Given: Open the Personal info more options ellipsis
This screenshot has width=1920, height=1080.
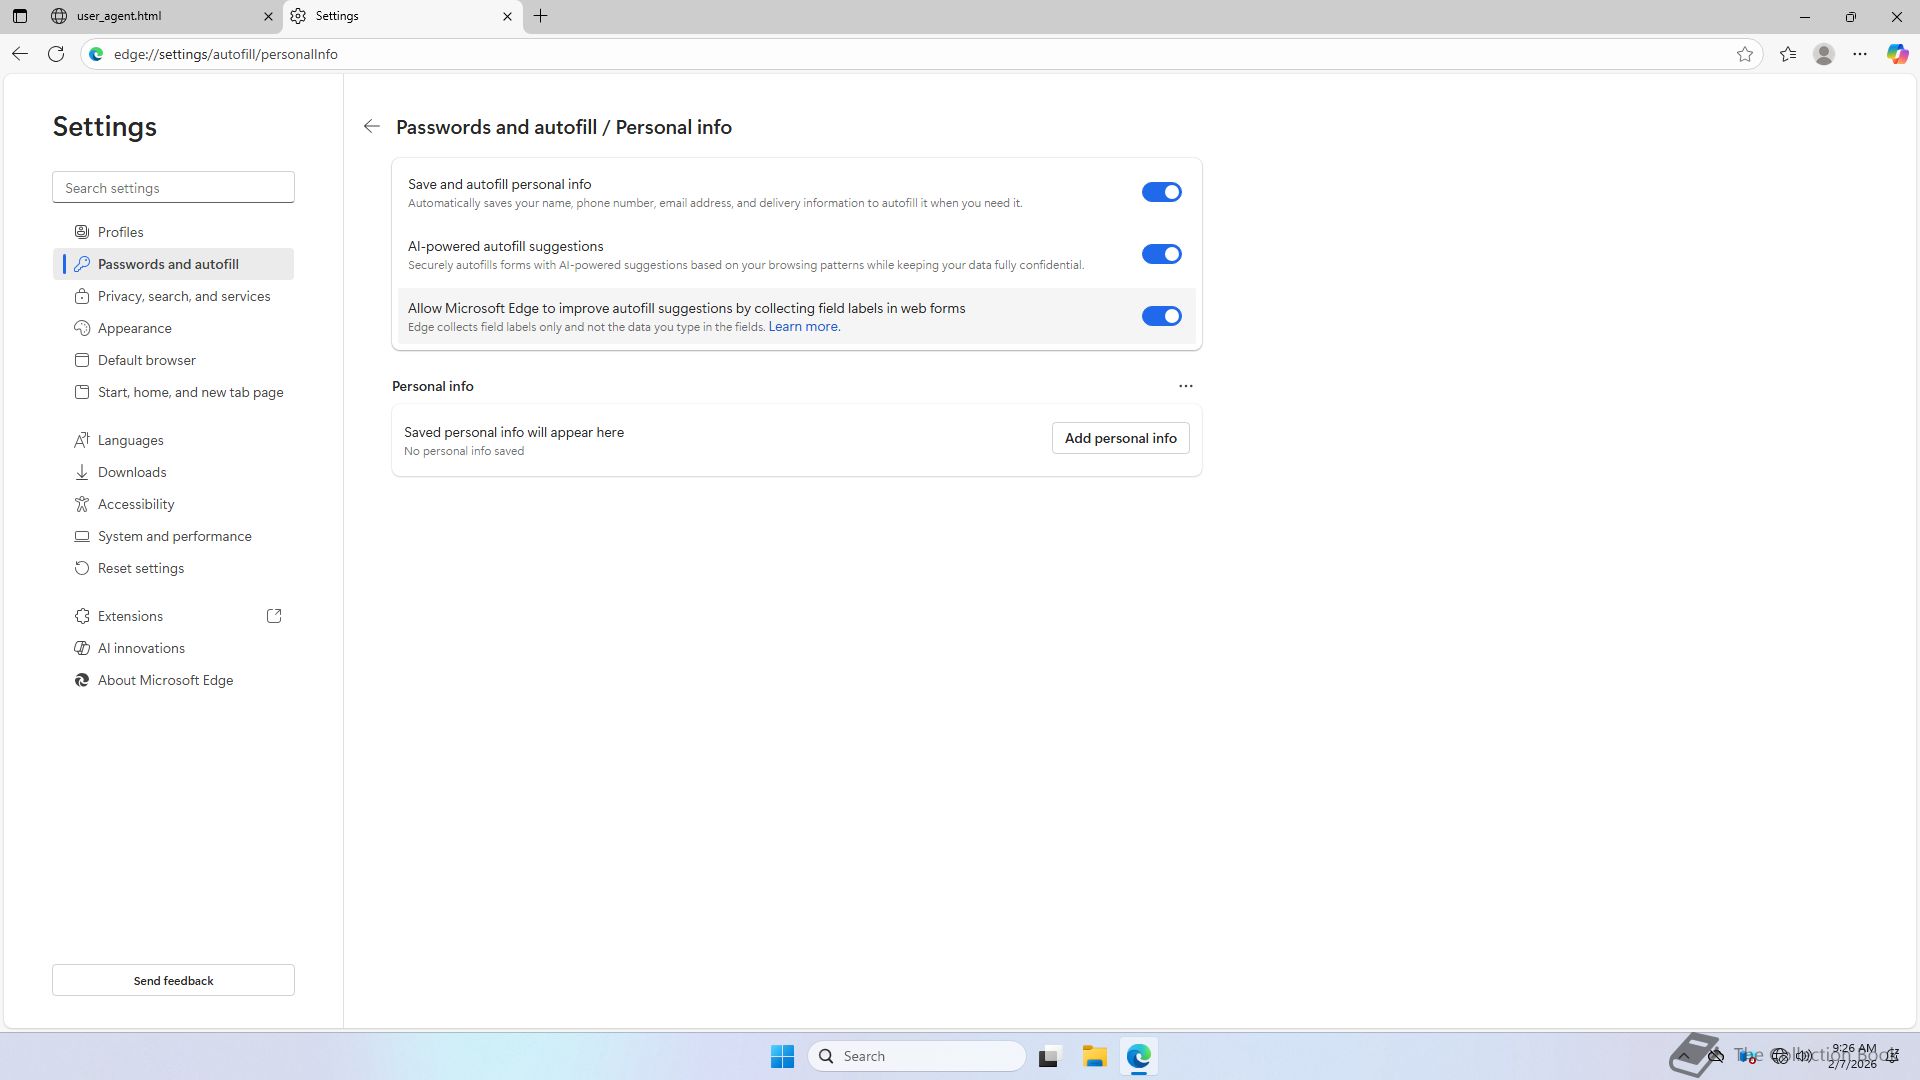Looking at the screenshot, I should tap(1186, 386).
